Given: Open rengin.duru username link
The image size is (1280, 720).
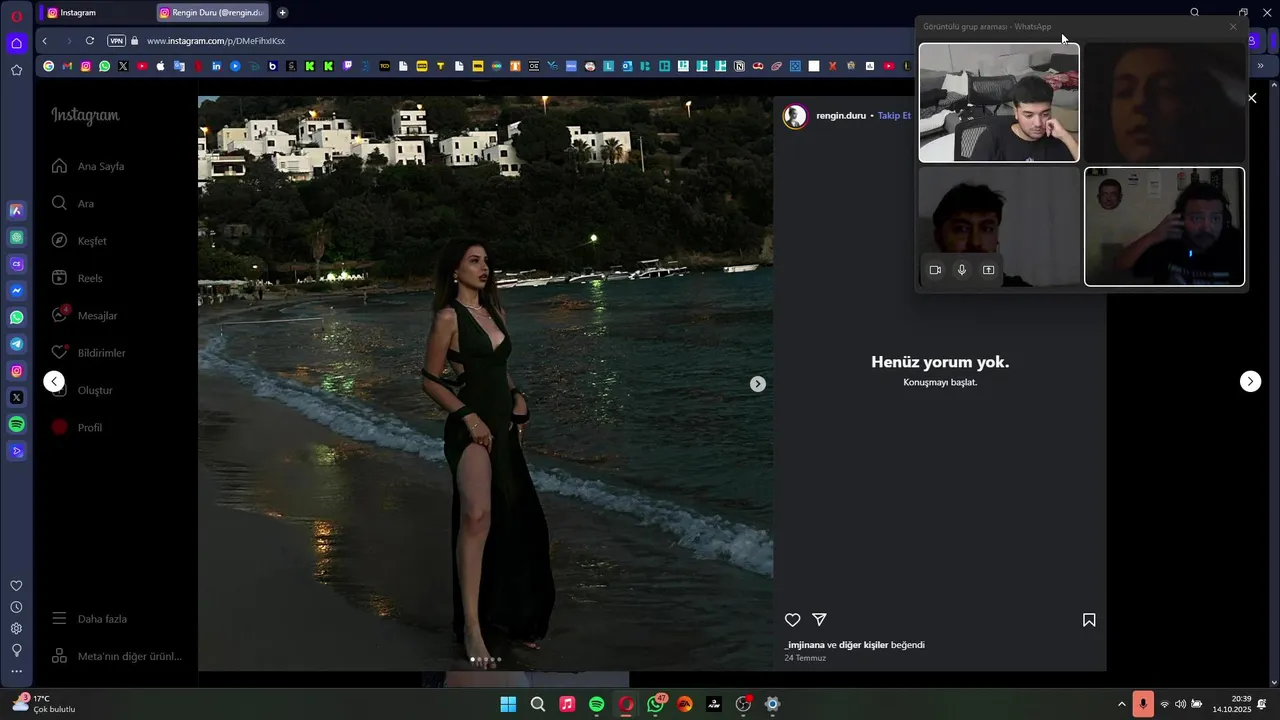Looking at the screenshot, I should (x=841, y=116).
